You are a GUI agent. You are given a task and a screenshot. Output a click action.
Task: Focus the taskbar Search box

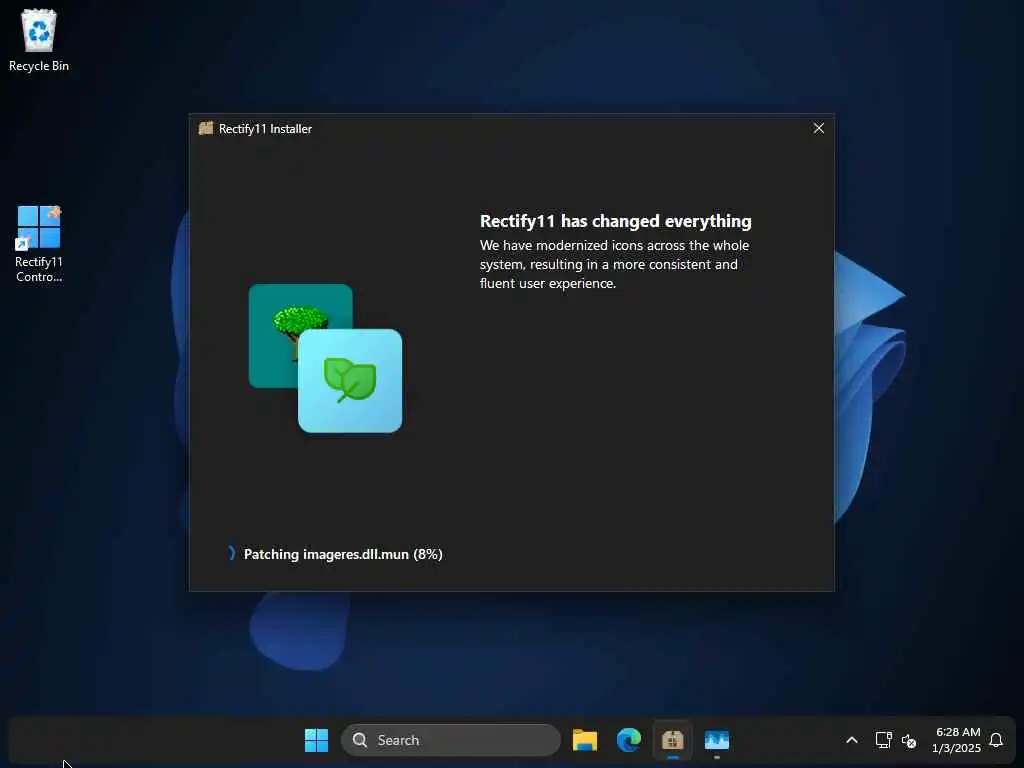(451, 740)
